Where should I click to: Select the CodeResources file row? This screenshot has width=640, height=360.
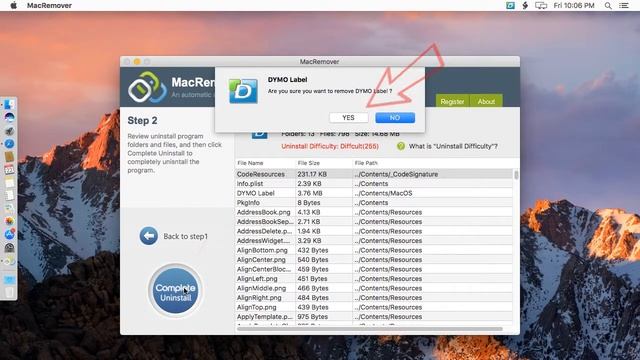374,174
